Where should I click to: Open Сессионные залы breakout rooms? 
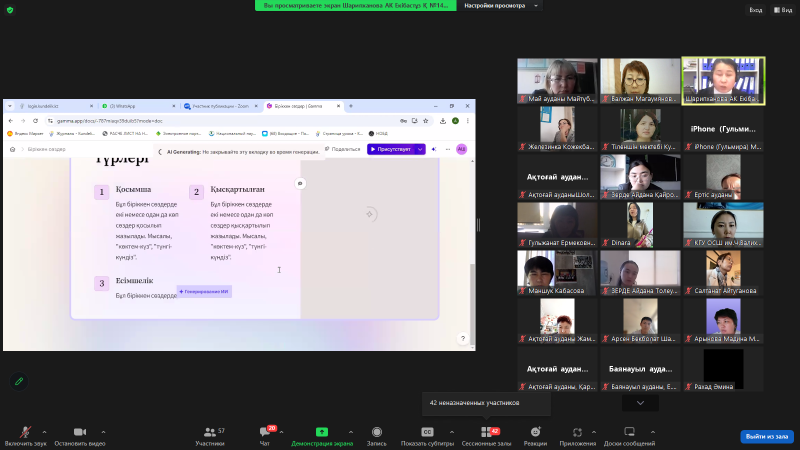[486, 432]
